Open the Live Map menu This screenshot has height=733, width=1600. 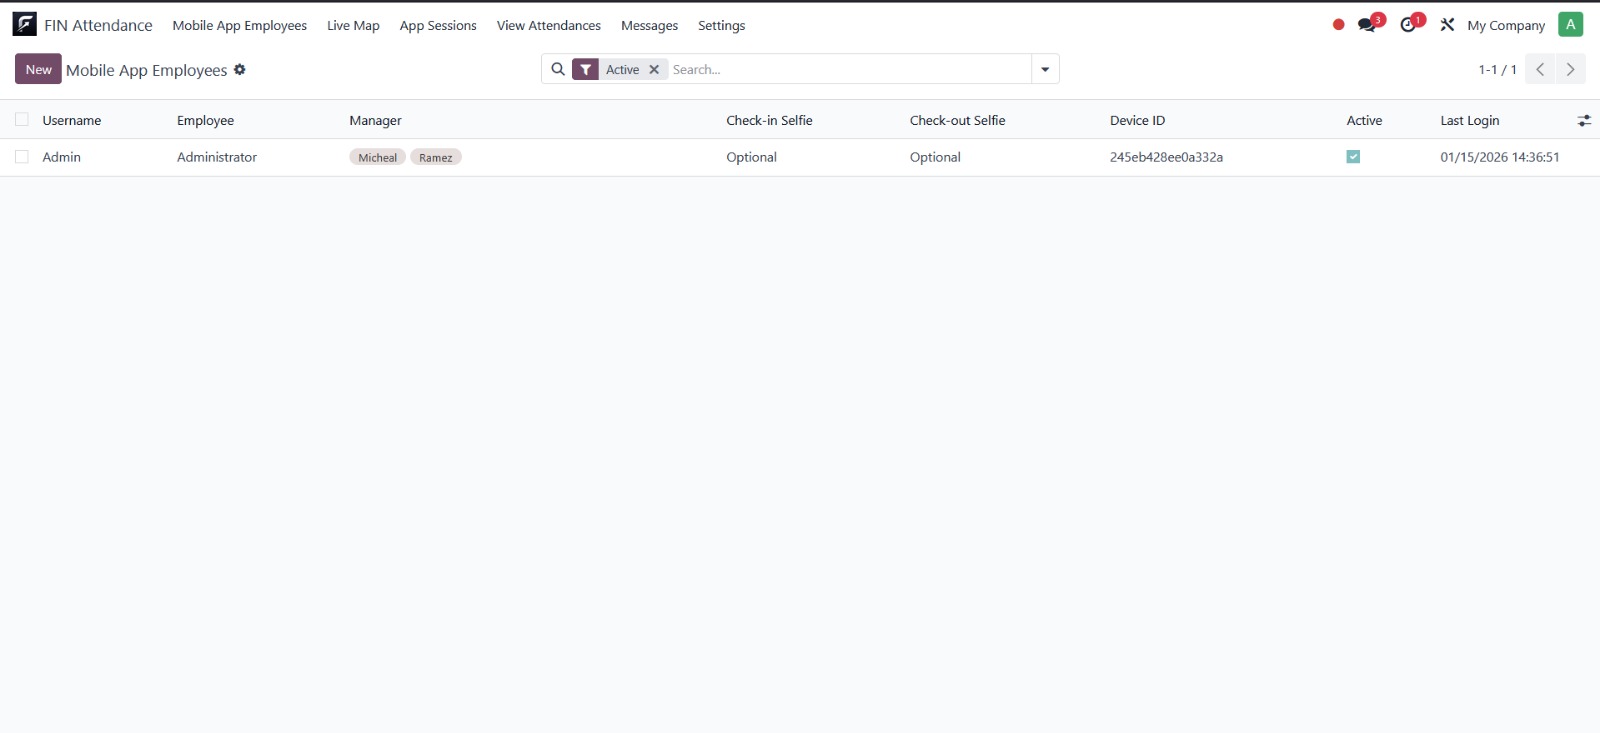pyautogui.click(x=353, y=26)
